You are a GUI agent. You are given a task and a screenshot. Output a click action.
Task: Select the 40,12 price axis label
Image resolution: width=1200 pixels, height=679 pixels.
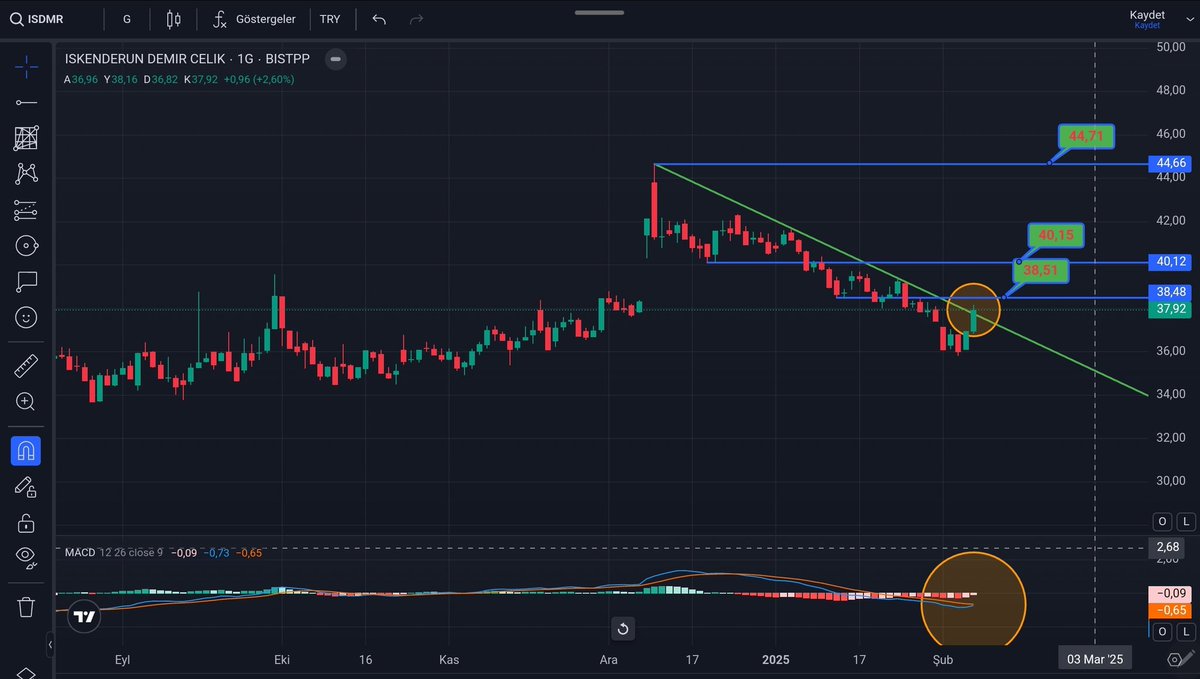1171,262
